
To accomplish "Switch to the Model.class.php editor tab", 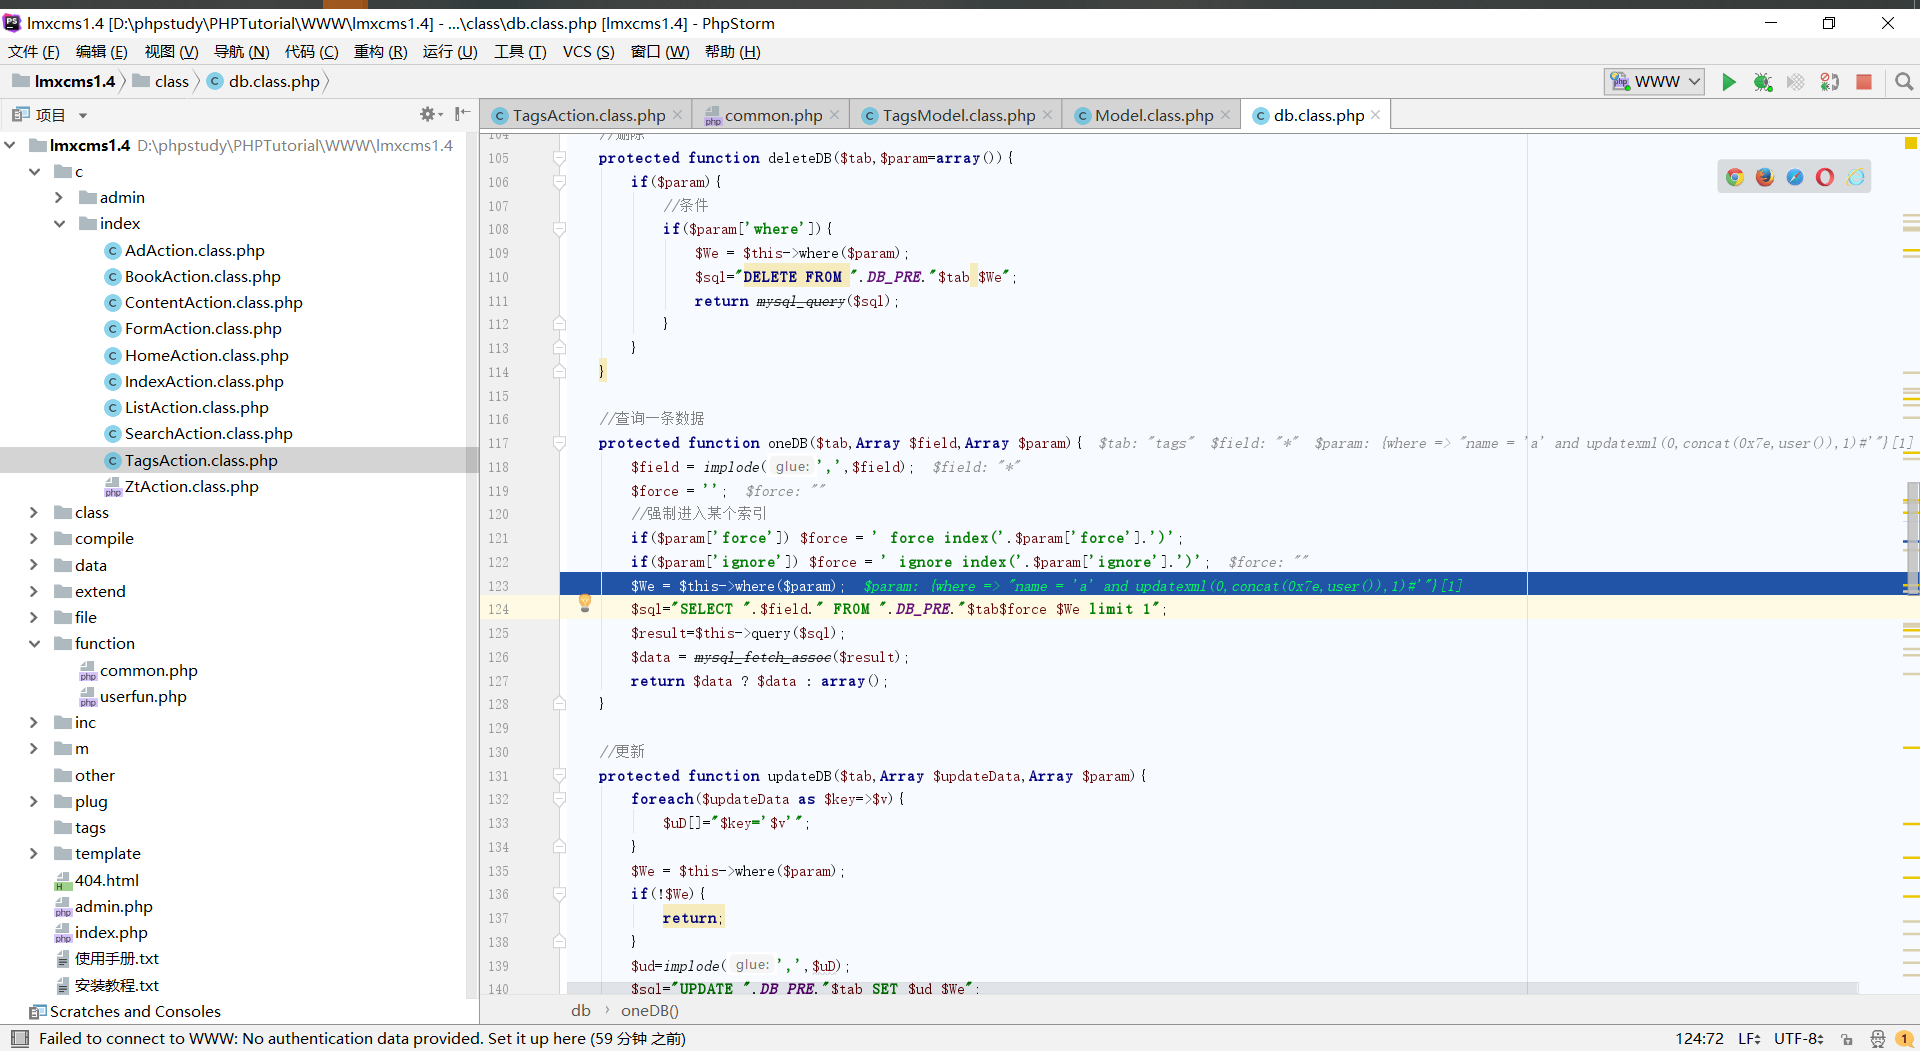I will (1153, 115).
